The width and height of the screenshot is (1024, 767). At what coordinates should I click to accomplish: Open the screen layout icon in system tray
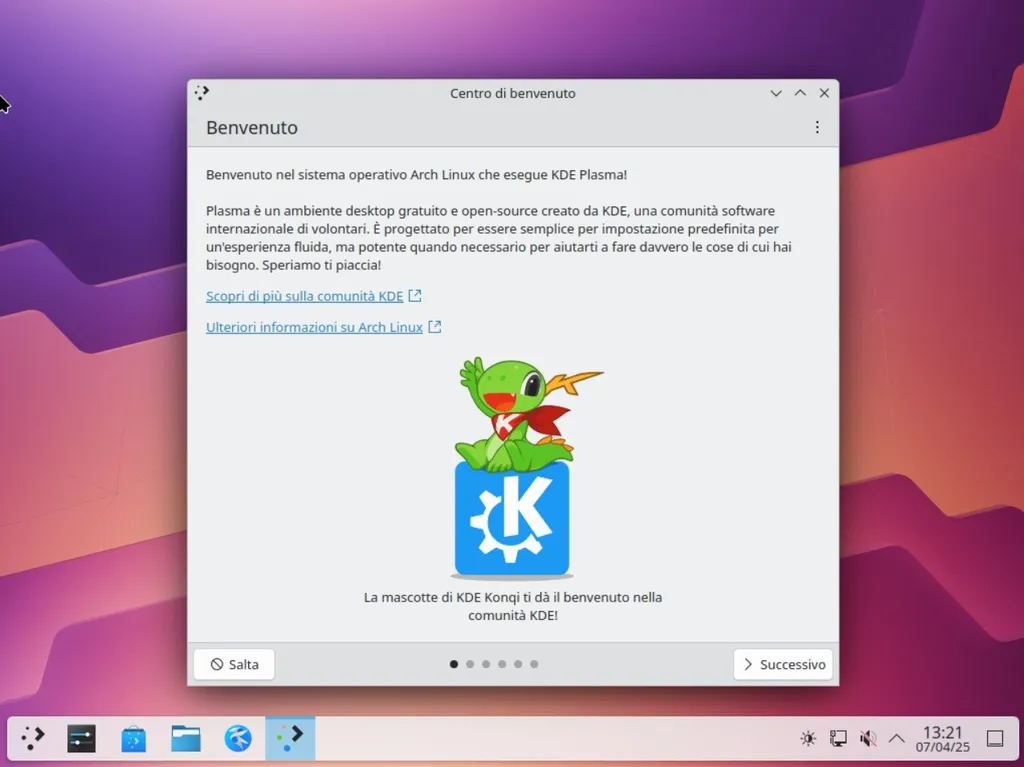[837, 738]
